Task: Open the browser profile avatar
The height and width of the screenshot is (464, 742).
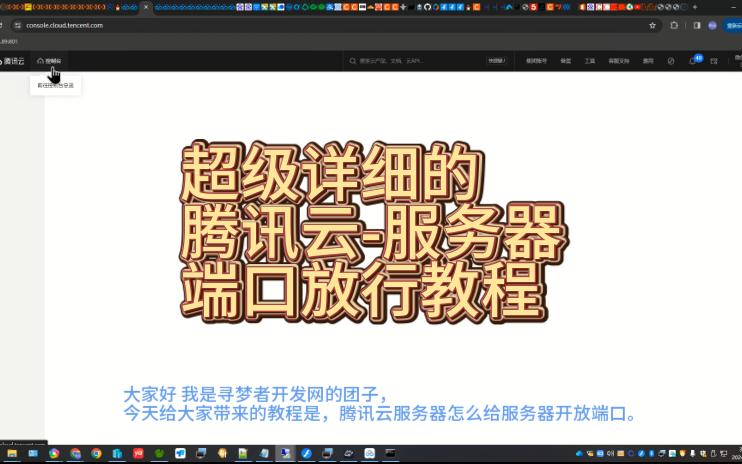Action: pos(712,26)
